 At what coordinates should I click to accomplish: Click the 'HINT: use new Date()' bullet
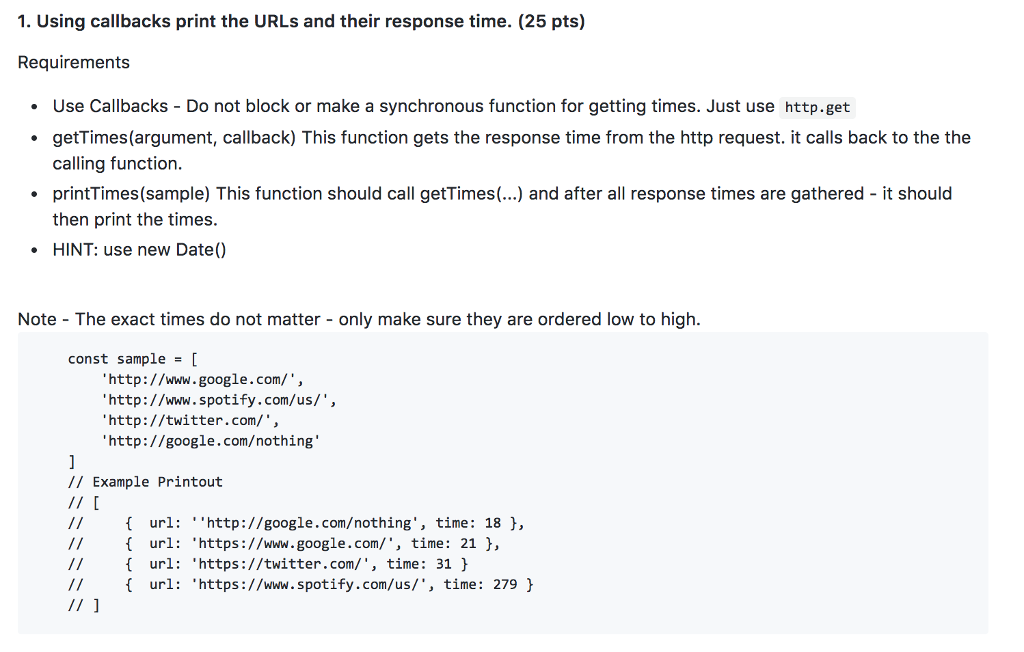pyautogui.click(x=139, y=250)
